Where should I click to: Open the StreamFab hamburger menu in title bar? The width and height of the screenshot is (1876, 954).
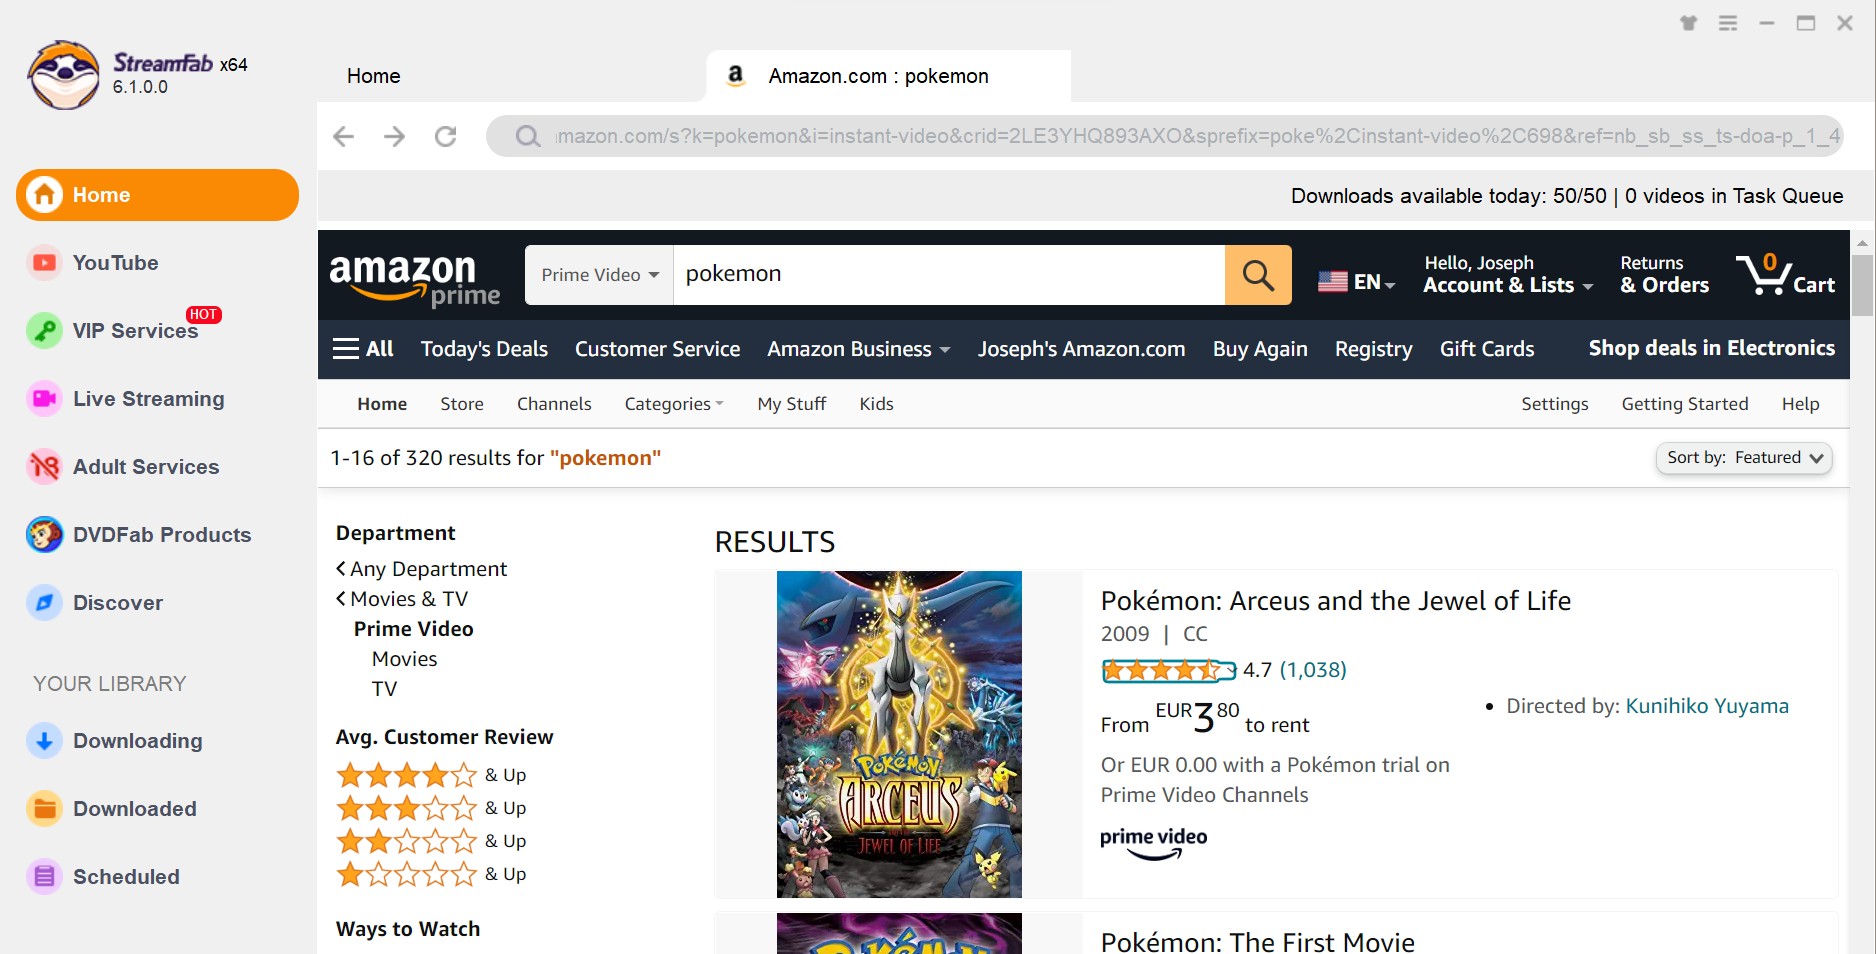pyautogui.click(x=1728, y=23)
